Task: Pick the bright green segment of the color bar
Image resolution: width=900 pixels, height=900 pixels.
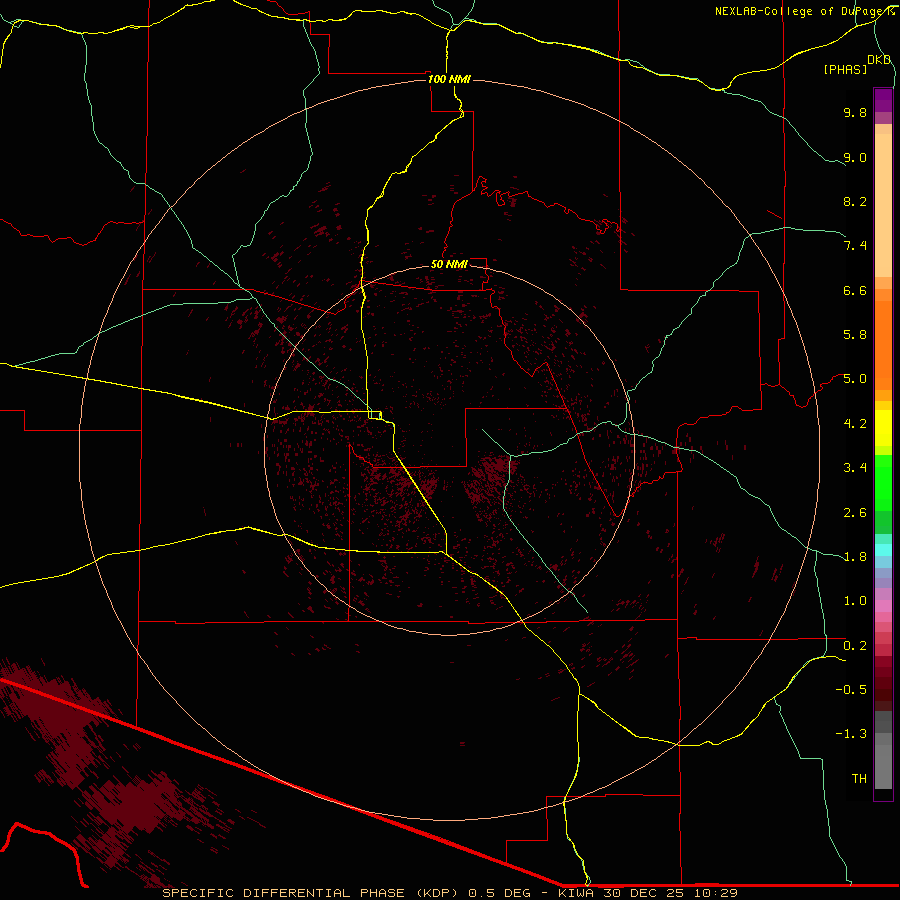Action: pyautogui.click(x=883, y=483)
